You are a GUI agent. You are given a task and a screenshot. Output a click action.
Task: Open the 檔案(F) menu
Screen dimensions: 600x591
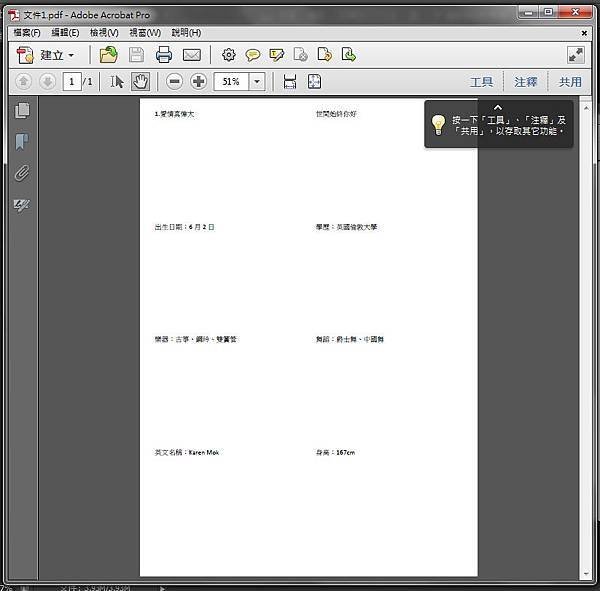click(x=27, y=33)
